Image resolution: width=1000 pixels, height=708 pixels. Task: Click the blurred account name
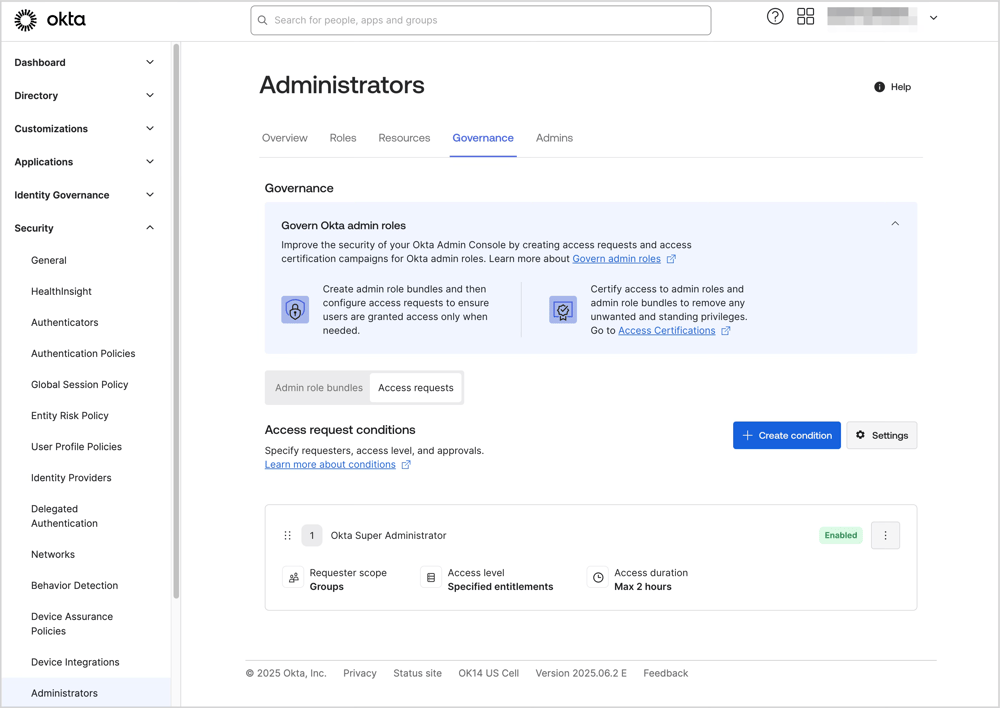[x=872, y=17]
